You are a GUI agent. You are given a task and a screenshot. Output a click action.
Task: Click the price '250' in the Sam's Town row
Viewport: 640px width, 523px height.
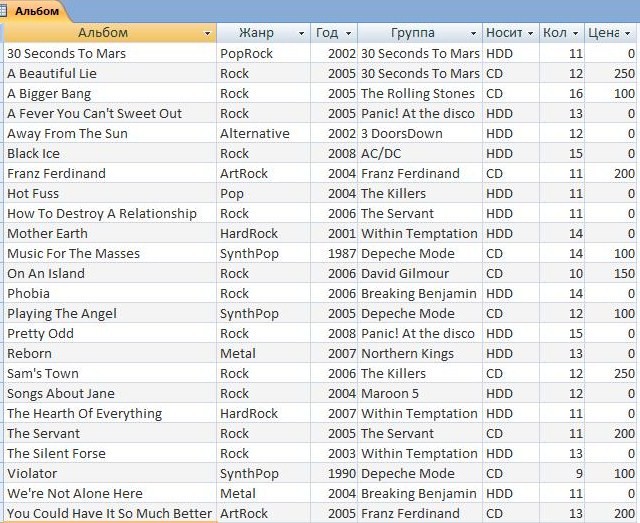point(611,374)
